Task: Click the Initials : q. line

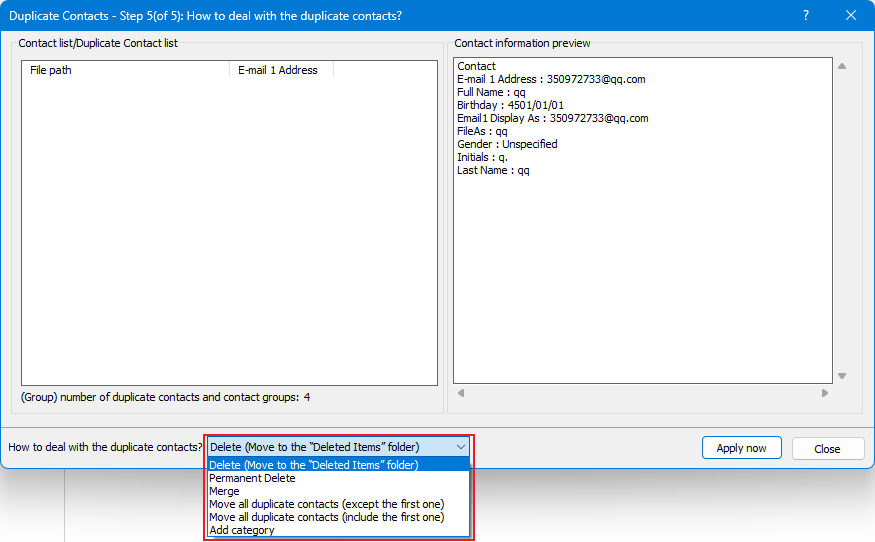Action: pyautogui.click(x=482, y=157)
